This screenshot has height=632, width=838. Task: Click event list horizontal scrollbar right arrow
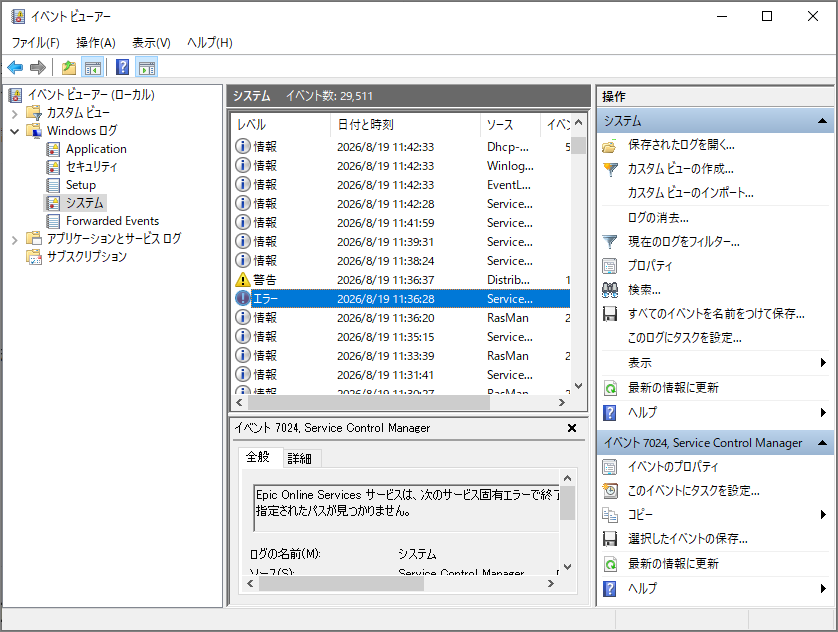(562, 402)
